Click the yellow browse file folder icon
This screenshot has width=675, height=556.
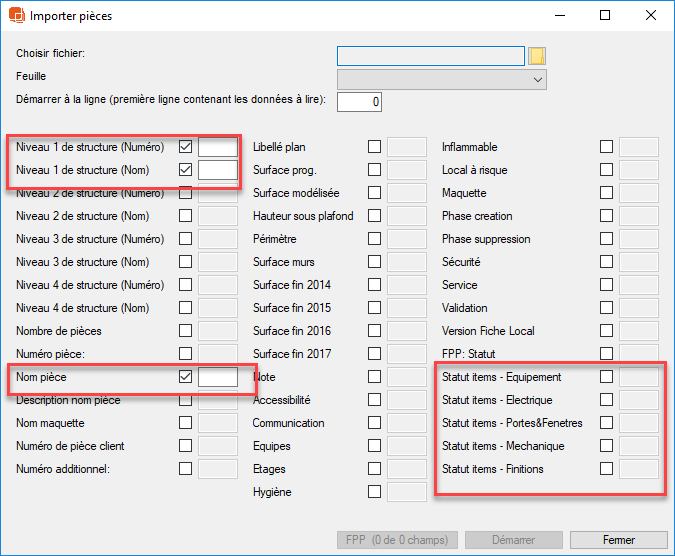pos(537,55)
